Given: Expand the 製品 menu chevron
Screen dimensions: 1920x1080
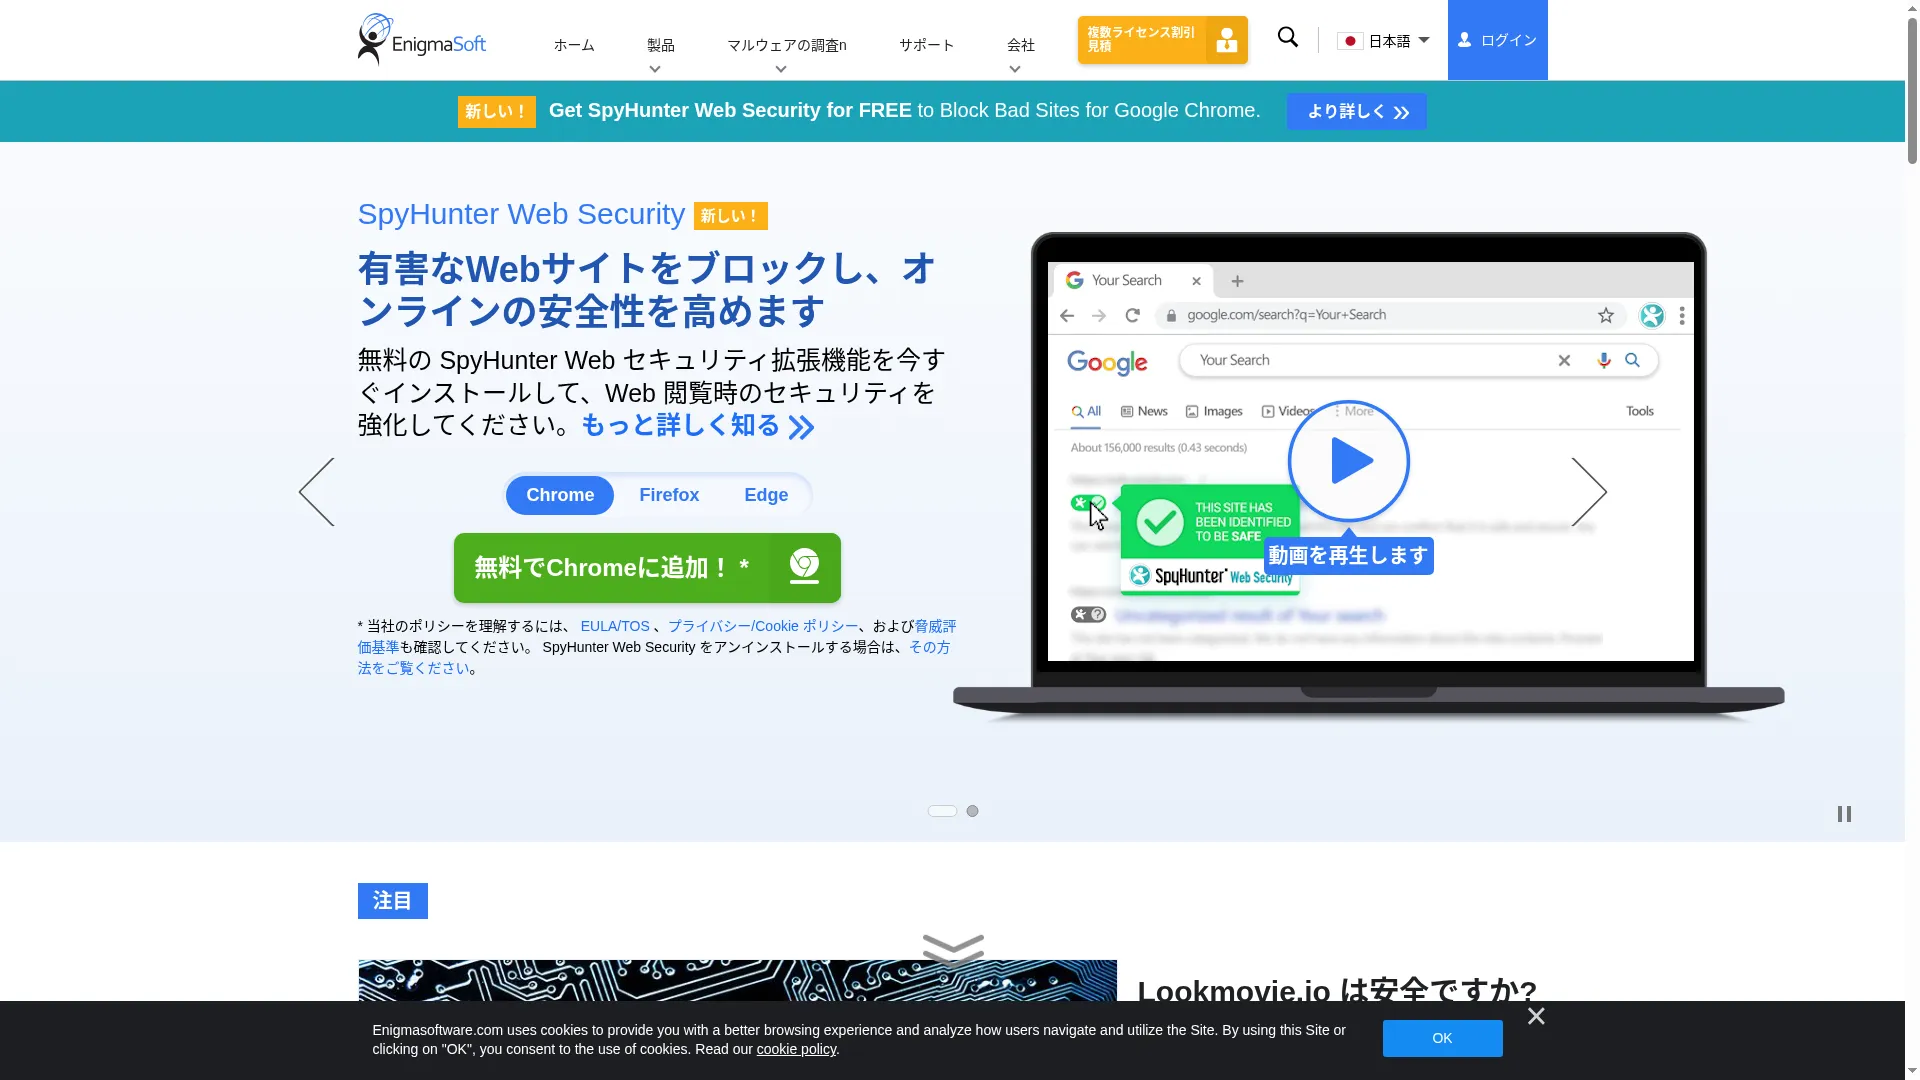Looking at the screenshot, I should [x=655, y=69].
